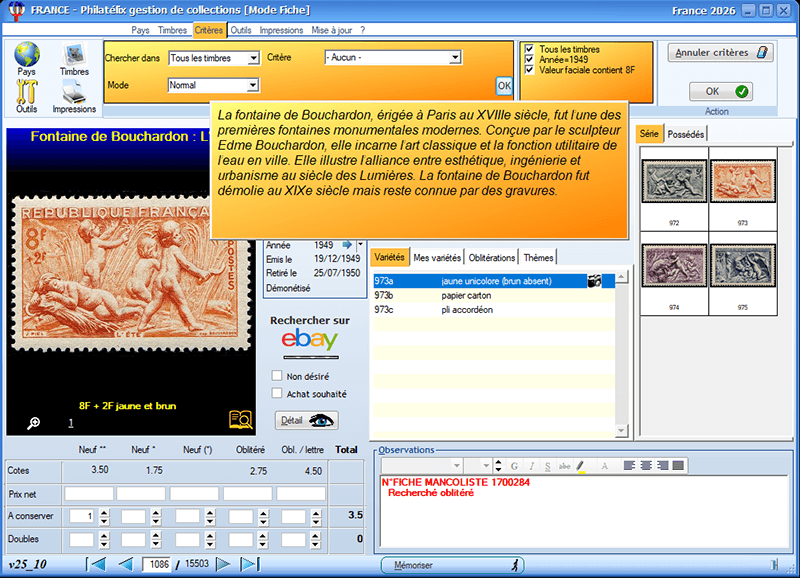Open the Critère dropdown
Screen dimensions: 800x578
pos(455,58)
